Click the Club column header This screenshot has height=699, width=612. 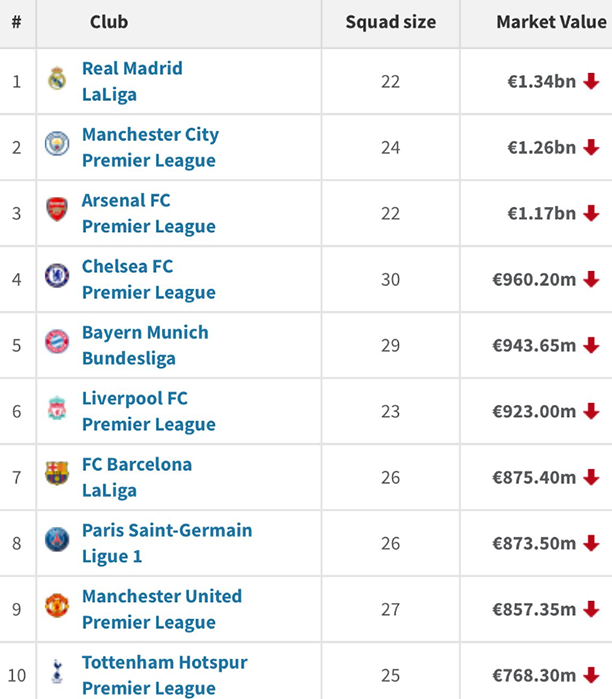pos(109,22)
